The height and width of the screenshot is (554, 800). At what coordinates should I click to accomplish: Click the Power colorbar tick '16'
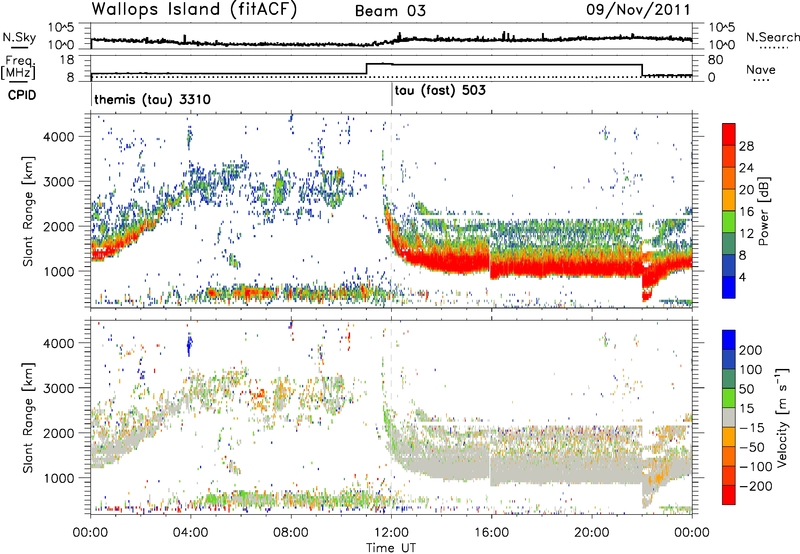tap(746, 212)
